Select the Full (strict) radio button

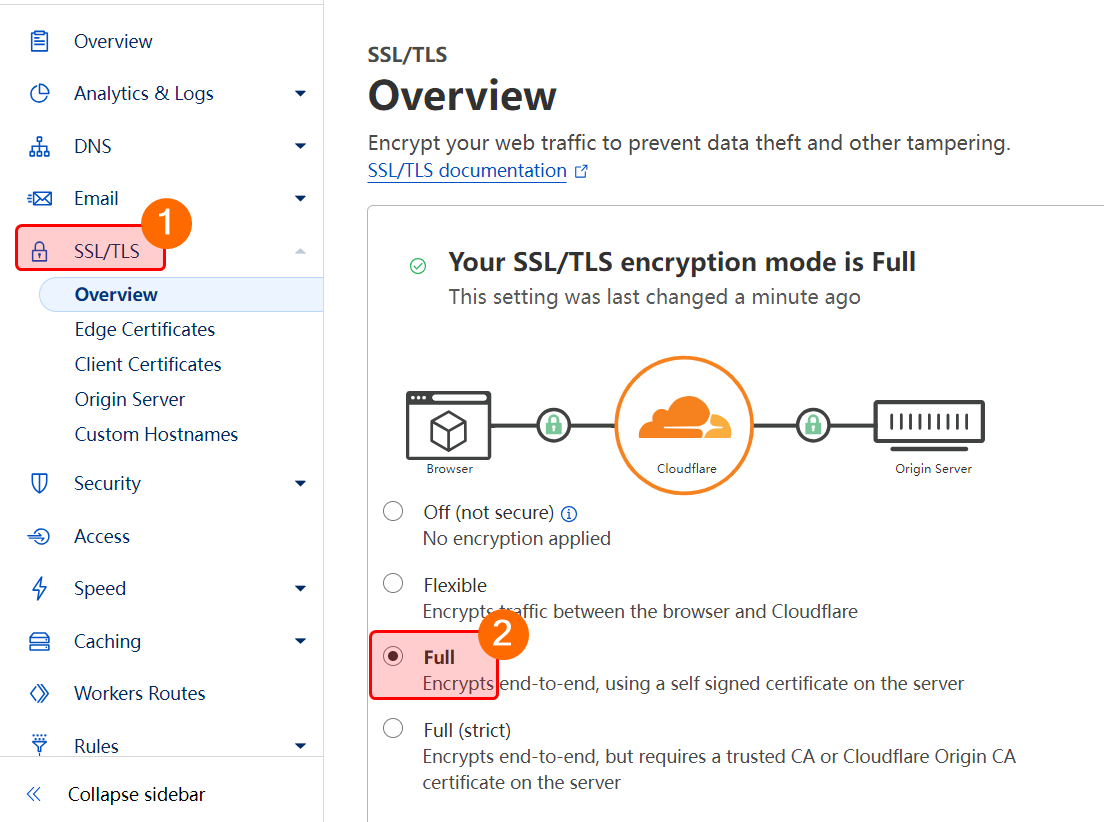tap(393, 728)
